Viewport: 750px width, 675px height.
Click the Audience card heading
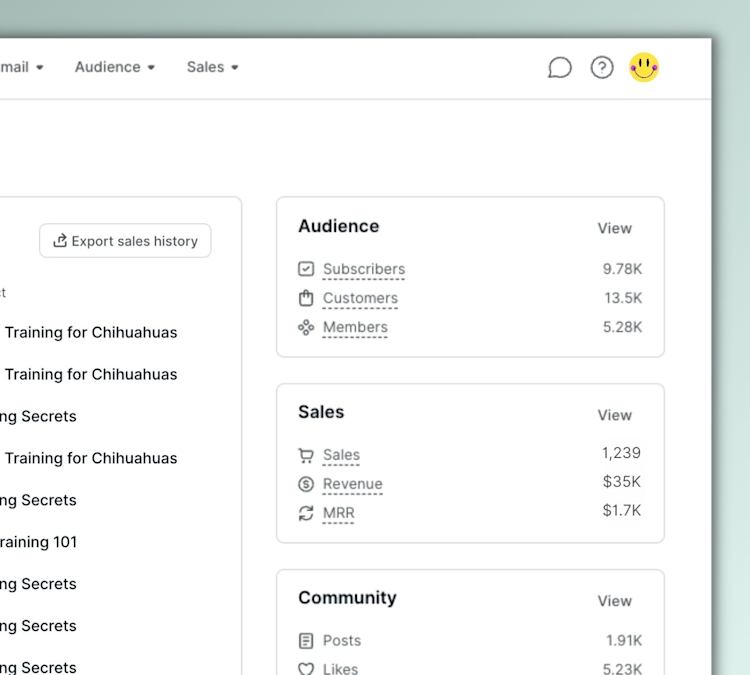point(339,226)
